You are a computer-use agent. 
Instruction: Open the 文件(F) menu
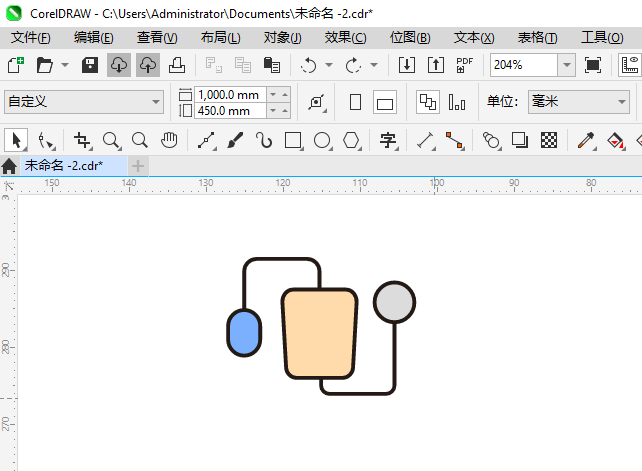pyautogui.click(x=31, y=38)
